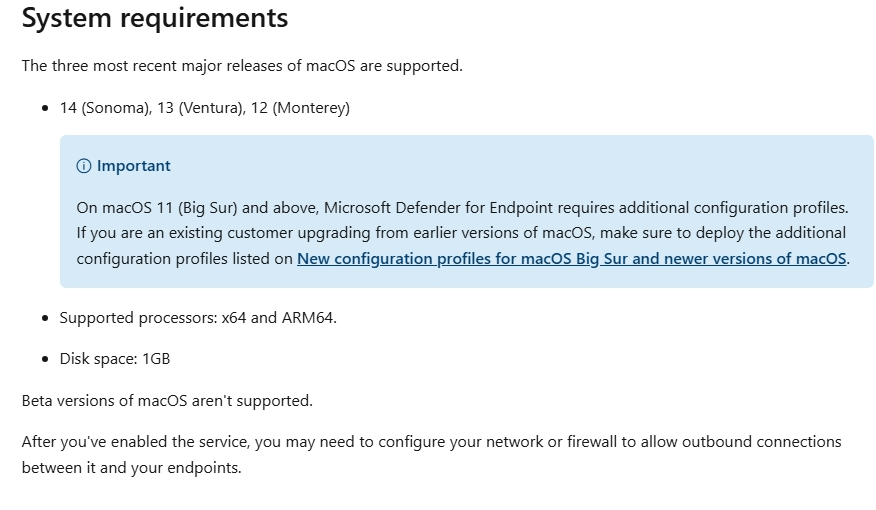Viewport: 876px width, 510px height.
Task: Click the words between it and your endpoints
Action: pyautogui.click(x=131, y=468)
